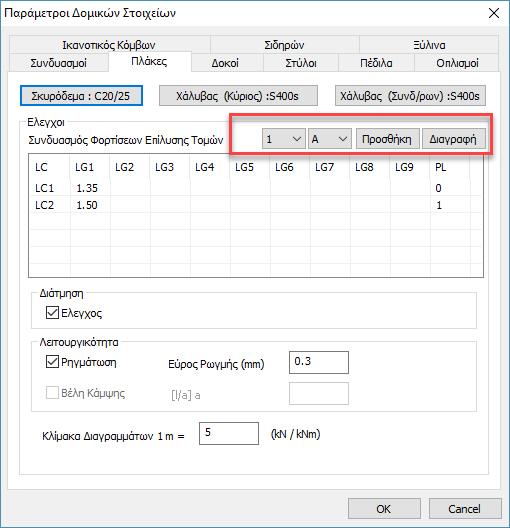Open the Στύλοι tab
This screenshot has height=528, width=510.
pos(301,63)
